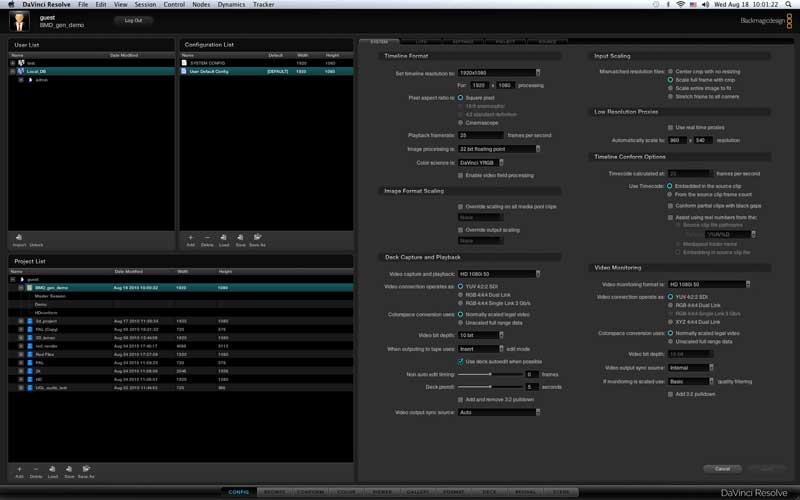Viewport: 800px width, 500px height.
Task: Open the Session menu
Action: [145, 4]
